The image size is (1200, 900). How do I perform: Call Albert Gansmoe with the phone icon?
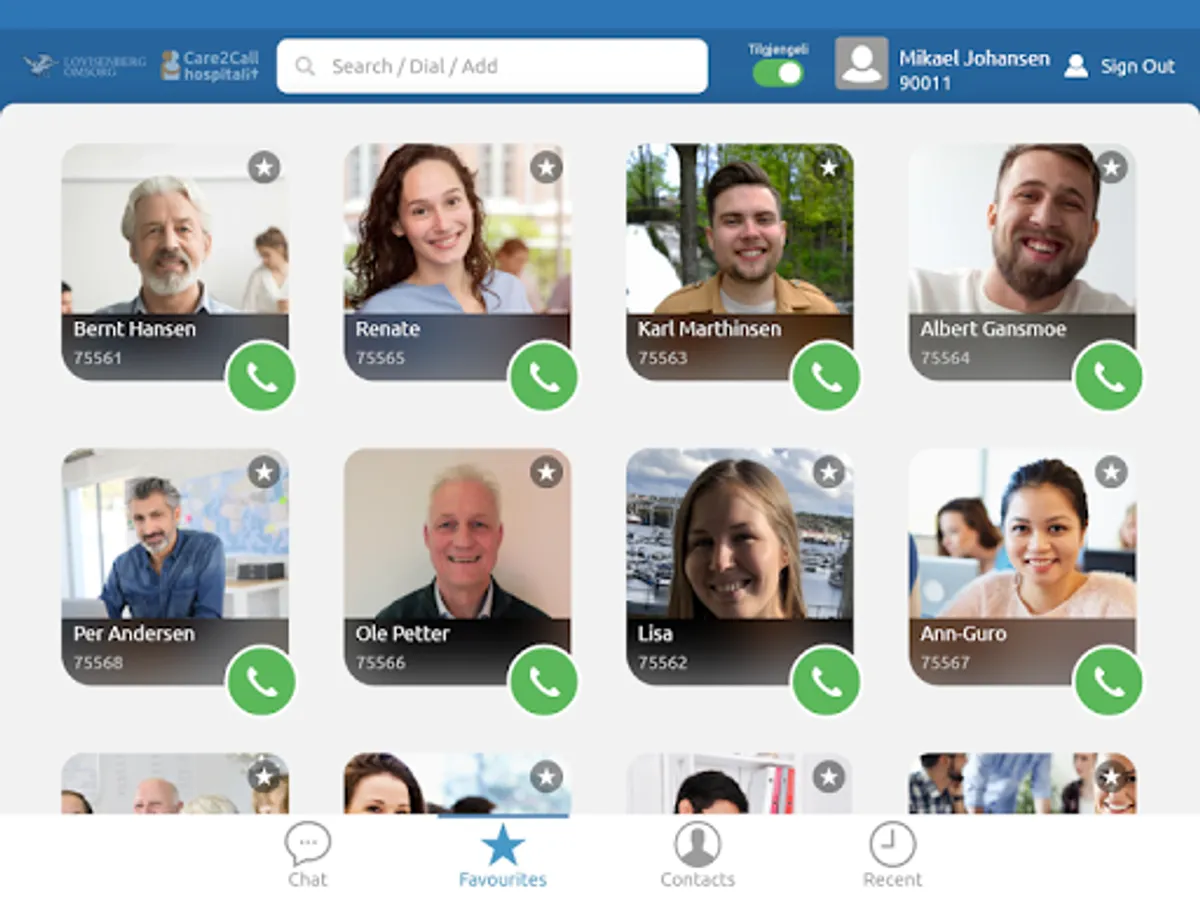tap(1108, 377)
